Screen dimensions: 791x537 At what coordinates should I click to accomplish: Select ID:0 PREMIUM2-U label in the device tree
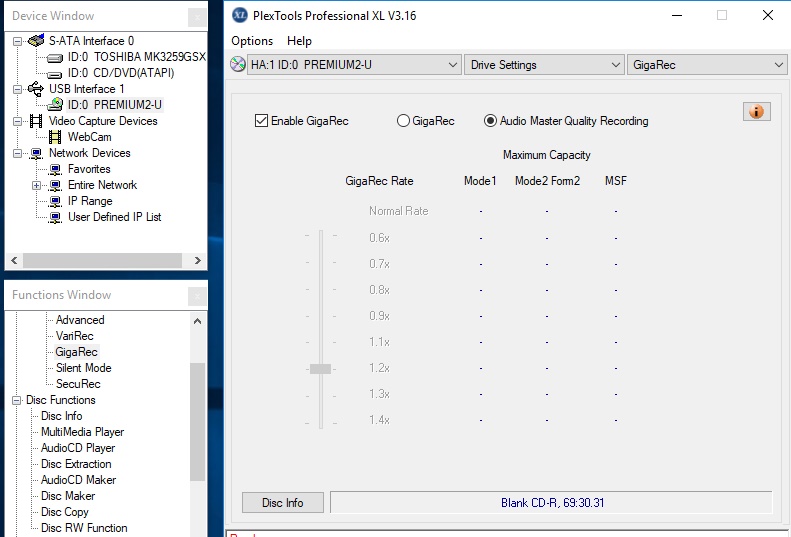[x=115, y=104]
